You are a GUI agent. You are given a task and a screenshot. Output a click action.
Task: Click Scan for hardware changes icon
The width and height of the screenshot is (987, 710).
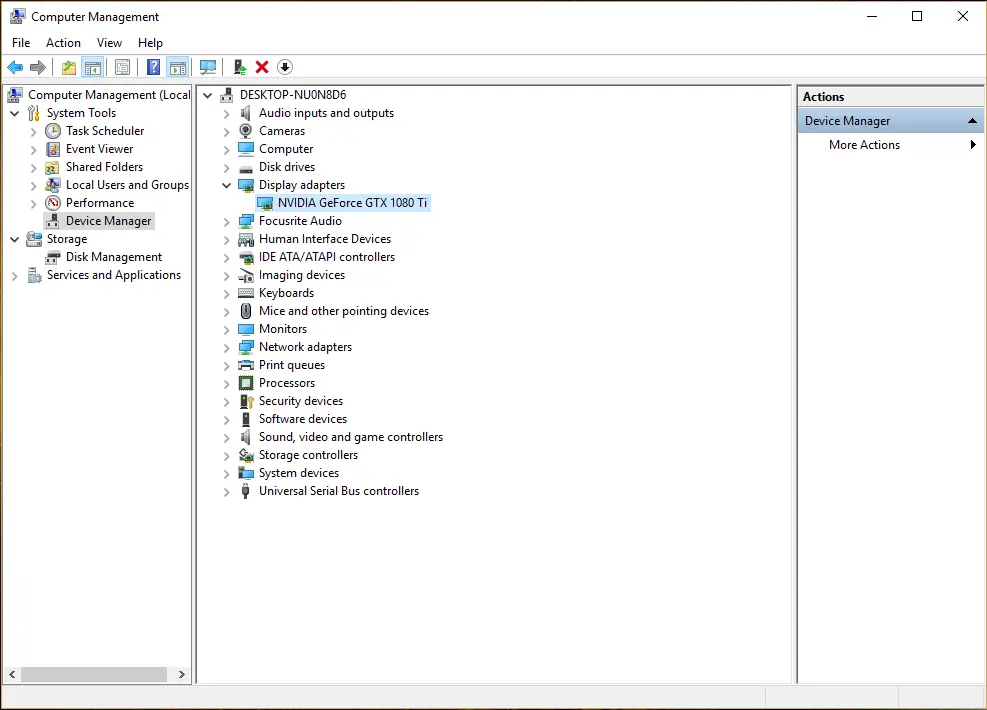pyautogui.click(x=208, y=67)
